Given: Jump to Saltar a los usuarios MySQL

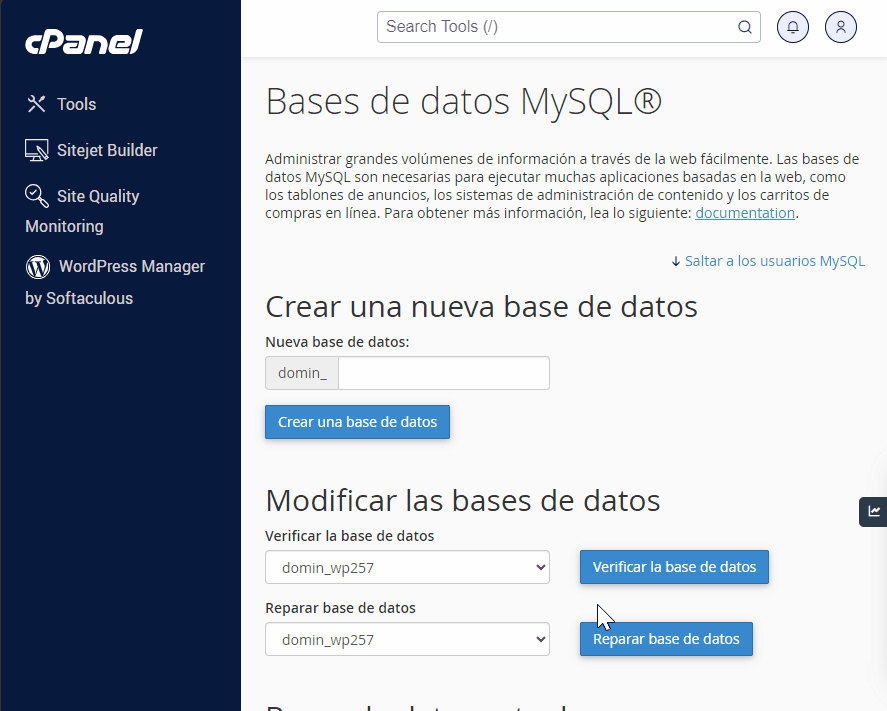Looking at the screenshot, I should point(768,261).
